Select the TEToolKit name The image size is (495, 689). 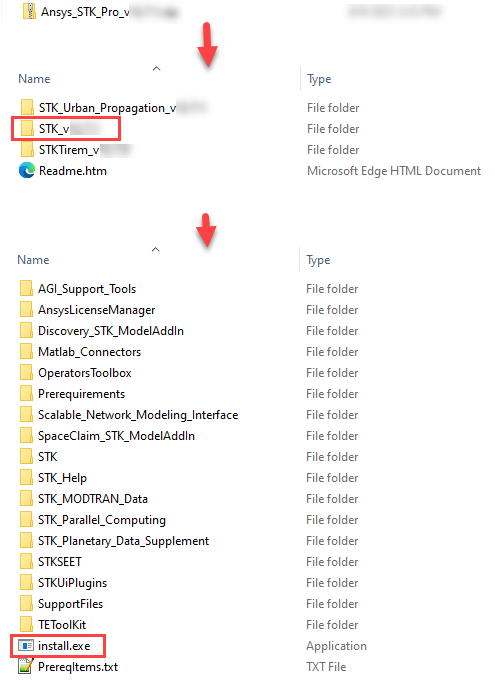[x=62, y=625]
